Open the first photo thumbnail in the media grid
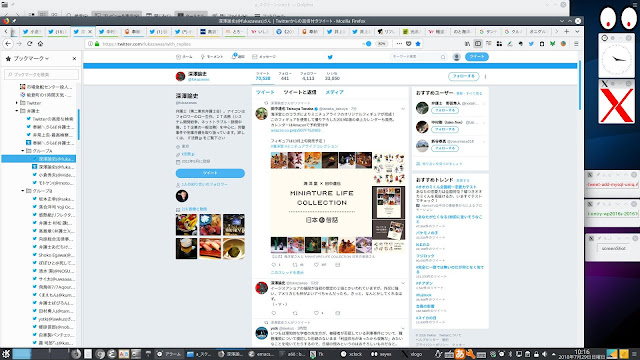 [x=187, y=224]
